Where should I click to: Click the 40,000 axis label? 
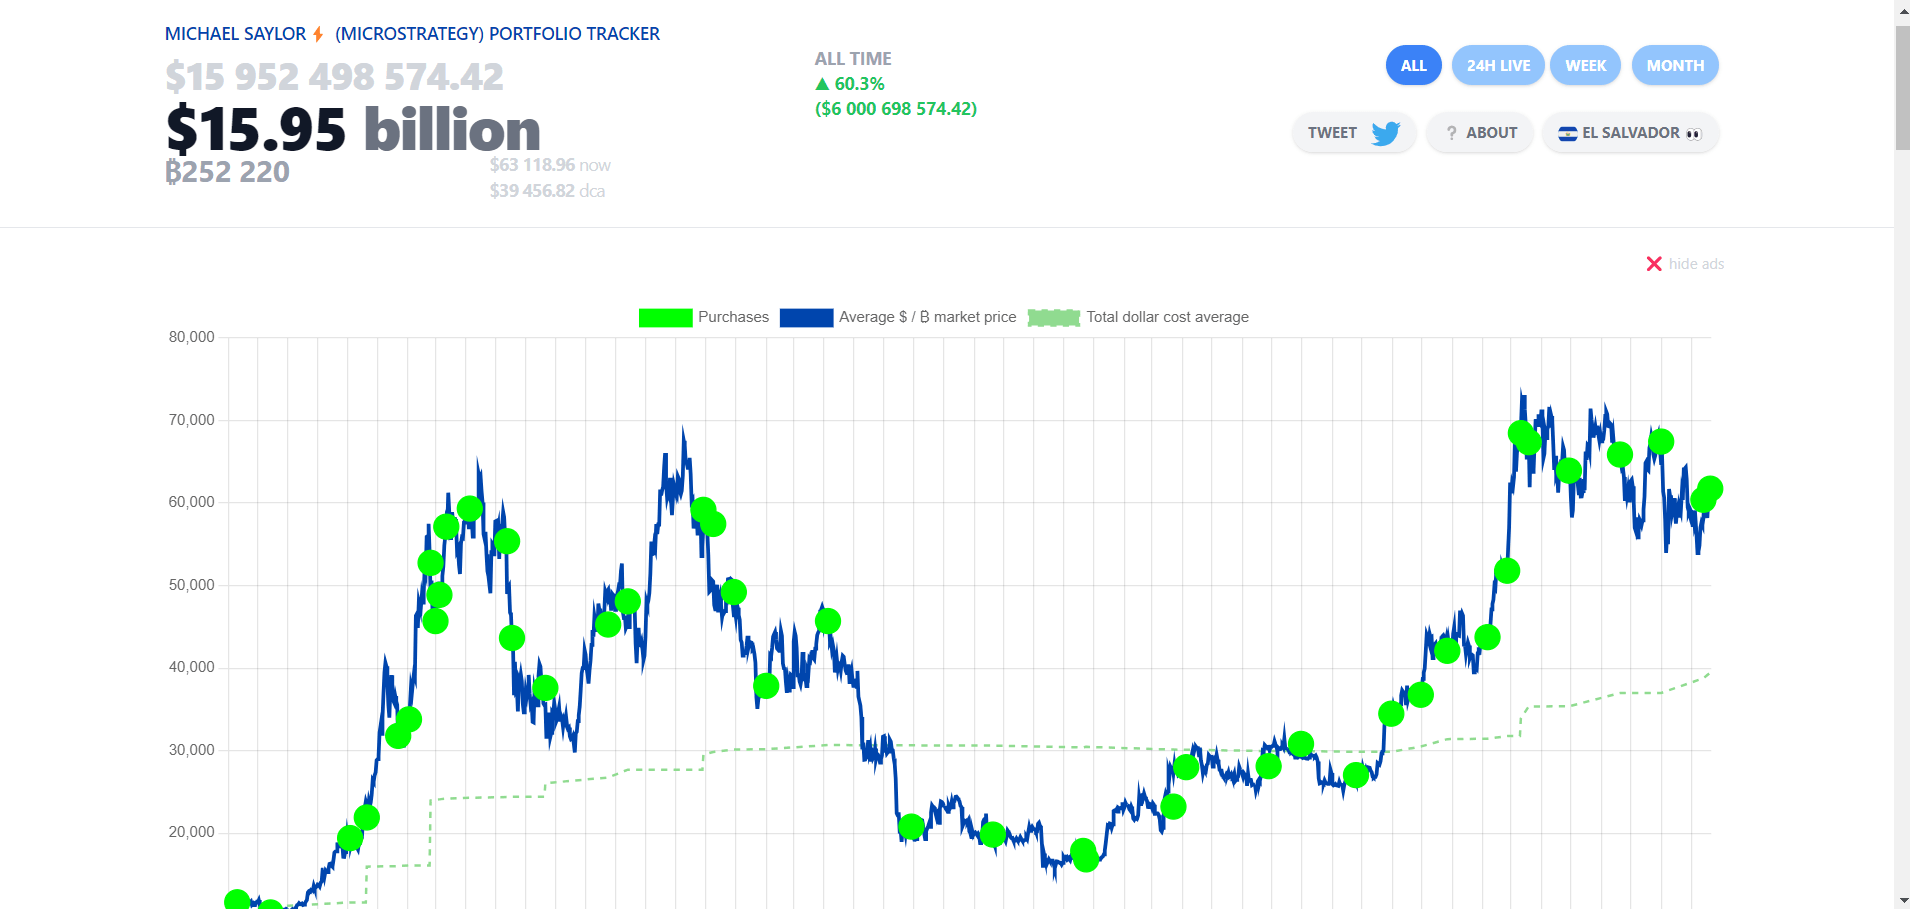pyautogui.click(x=191, y=667)
